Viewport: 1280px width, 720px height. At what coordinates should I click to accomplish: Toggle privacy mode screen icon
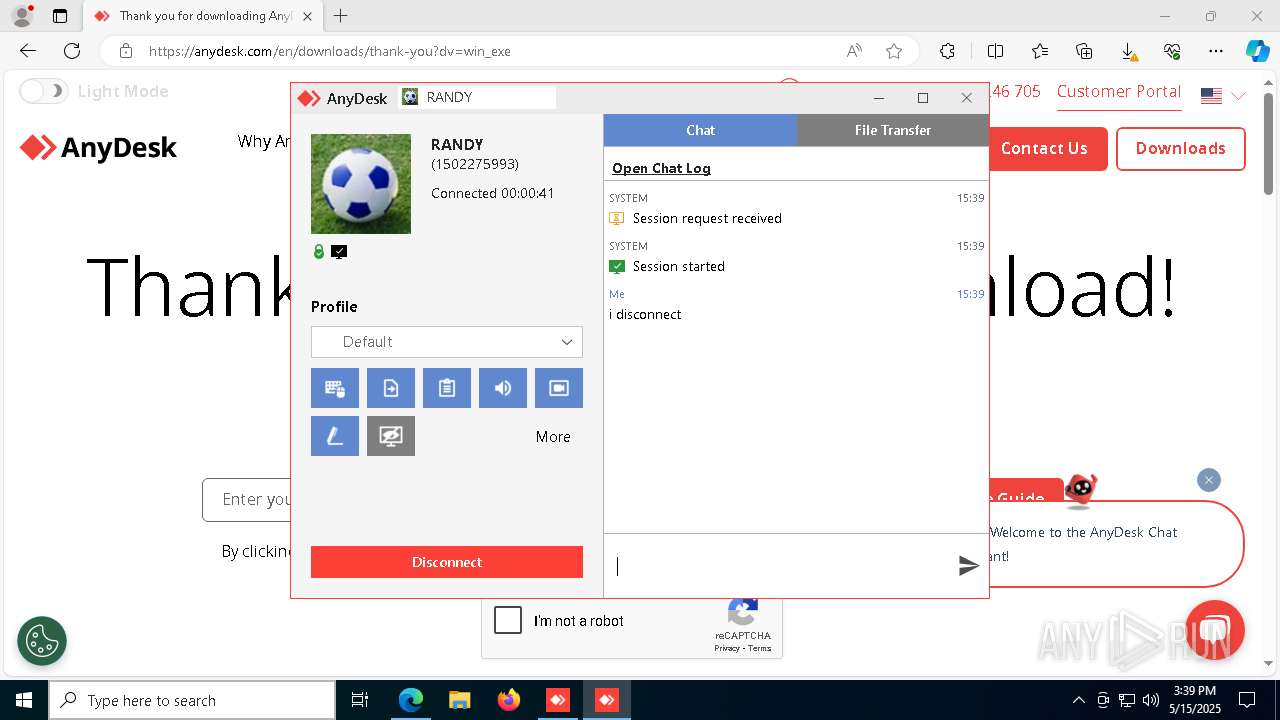click(x=391, y=436)
